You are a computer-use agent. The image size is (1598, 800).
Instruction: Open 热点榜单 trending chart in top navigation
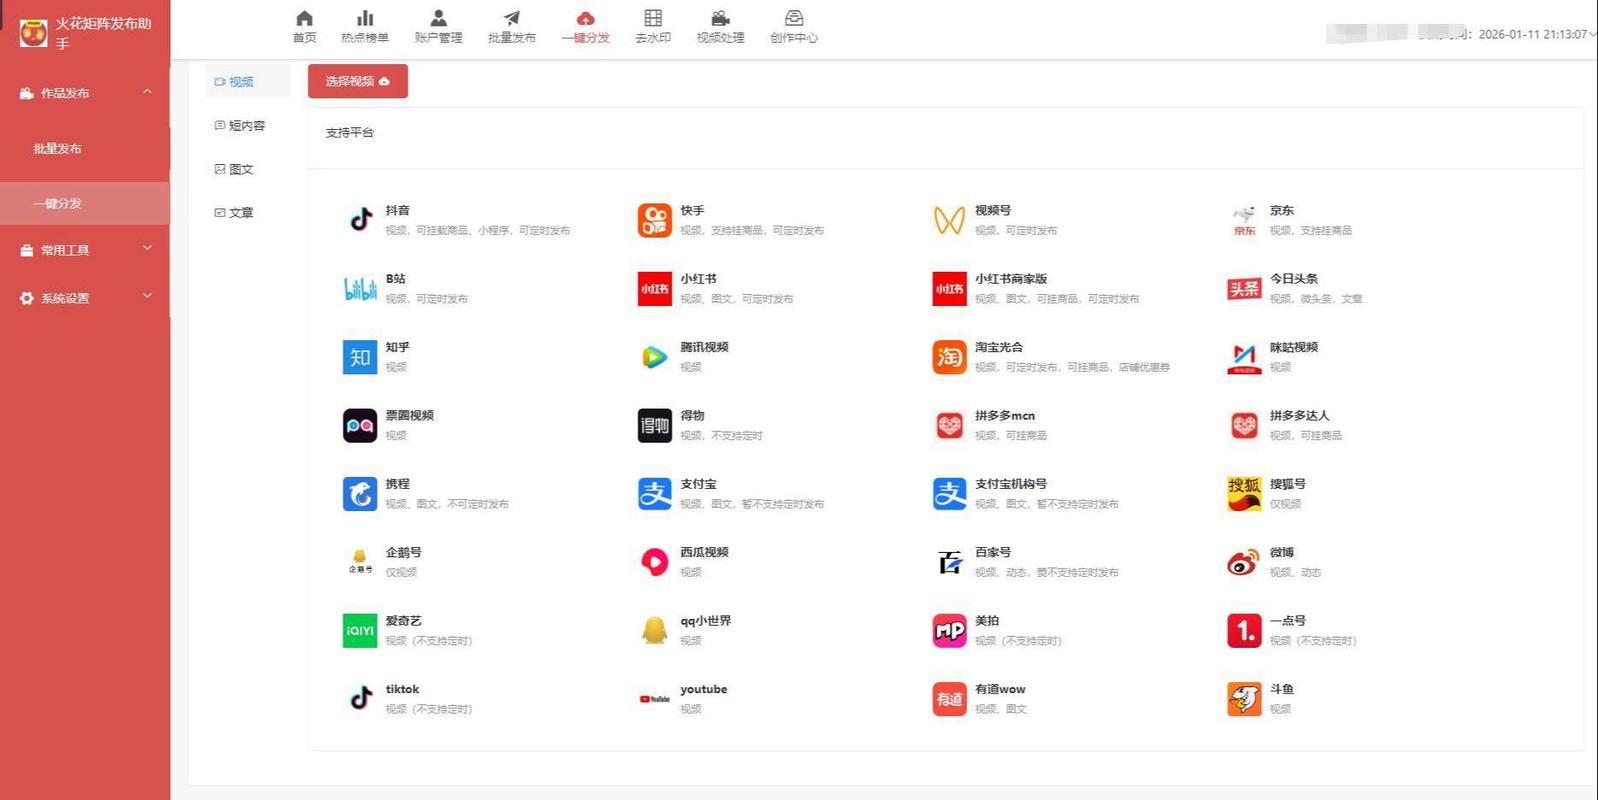pyautogui.click(x=365, y=26)
